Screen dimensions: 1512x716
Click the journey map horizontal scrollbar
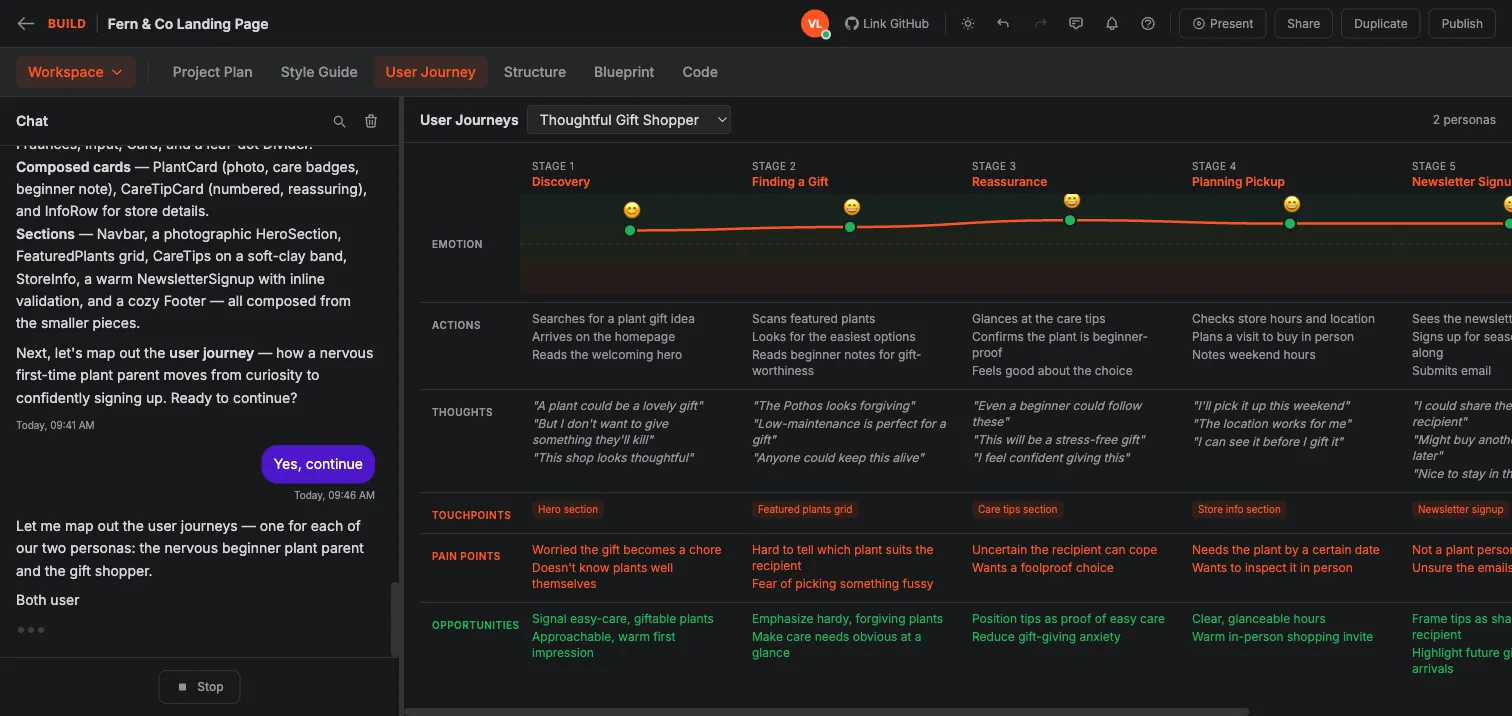point(826,712)
